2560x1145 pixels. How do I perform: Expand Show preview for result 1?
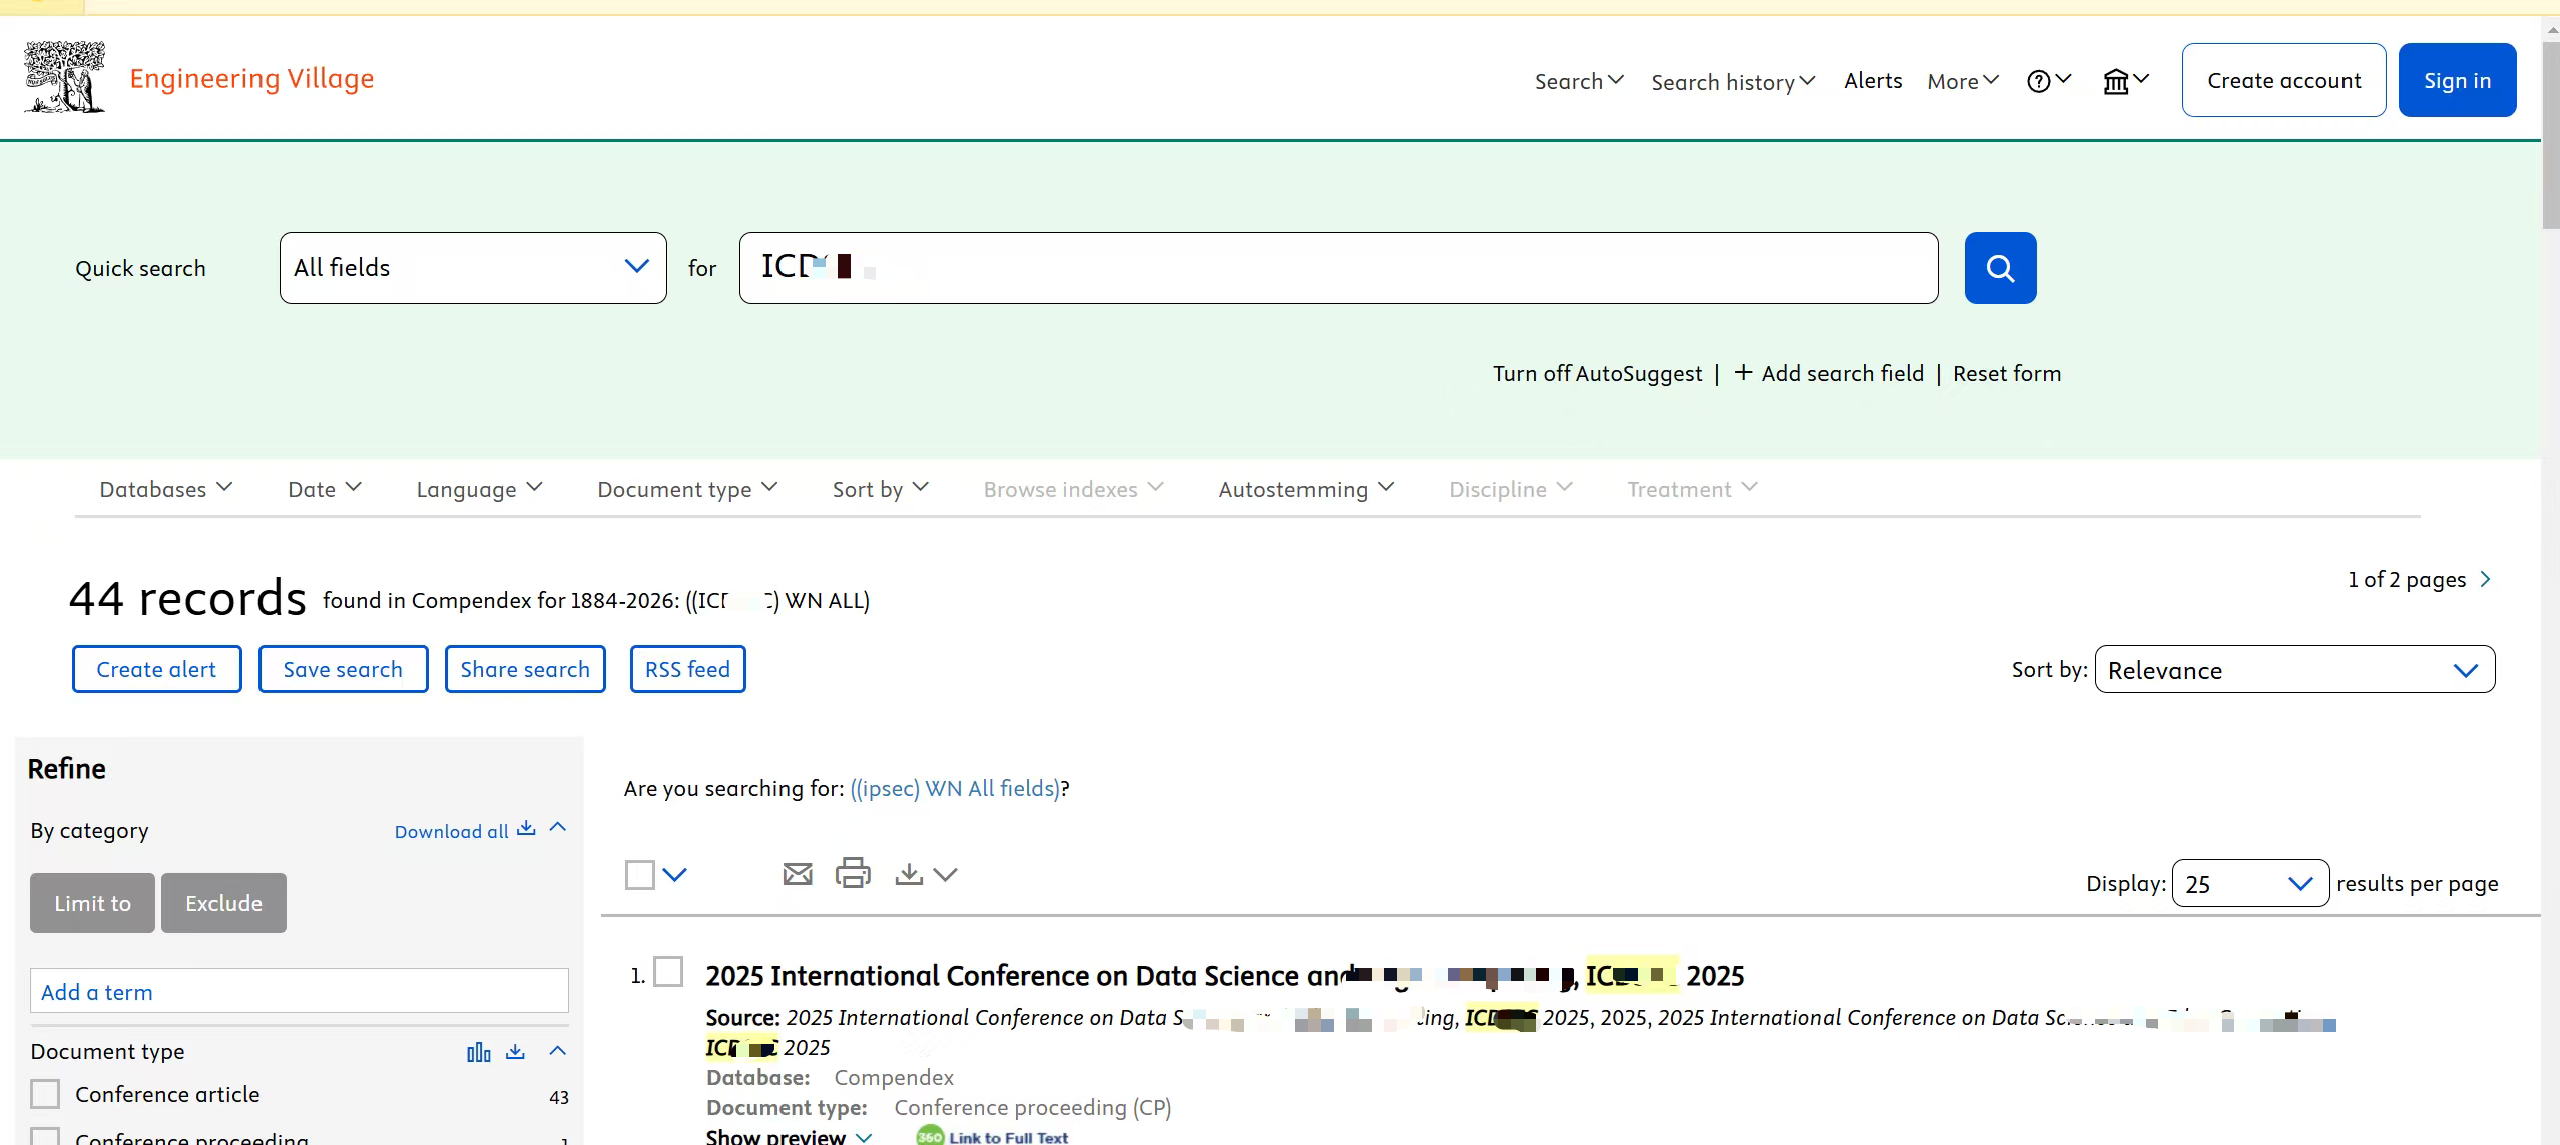789,1136
